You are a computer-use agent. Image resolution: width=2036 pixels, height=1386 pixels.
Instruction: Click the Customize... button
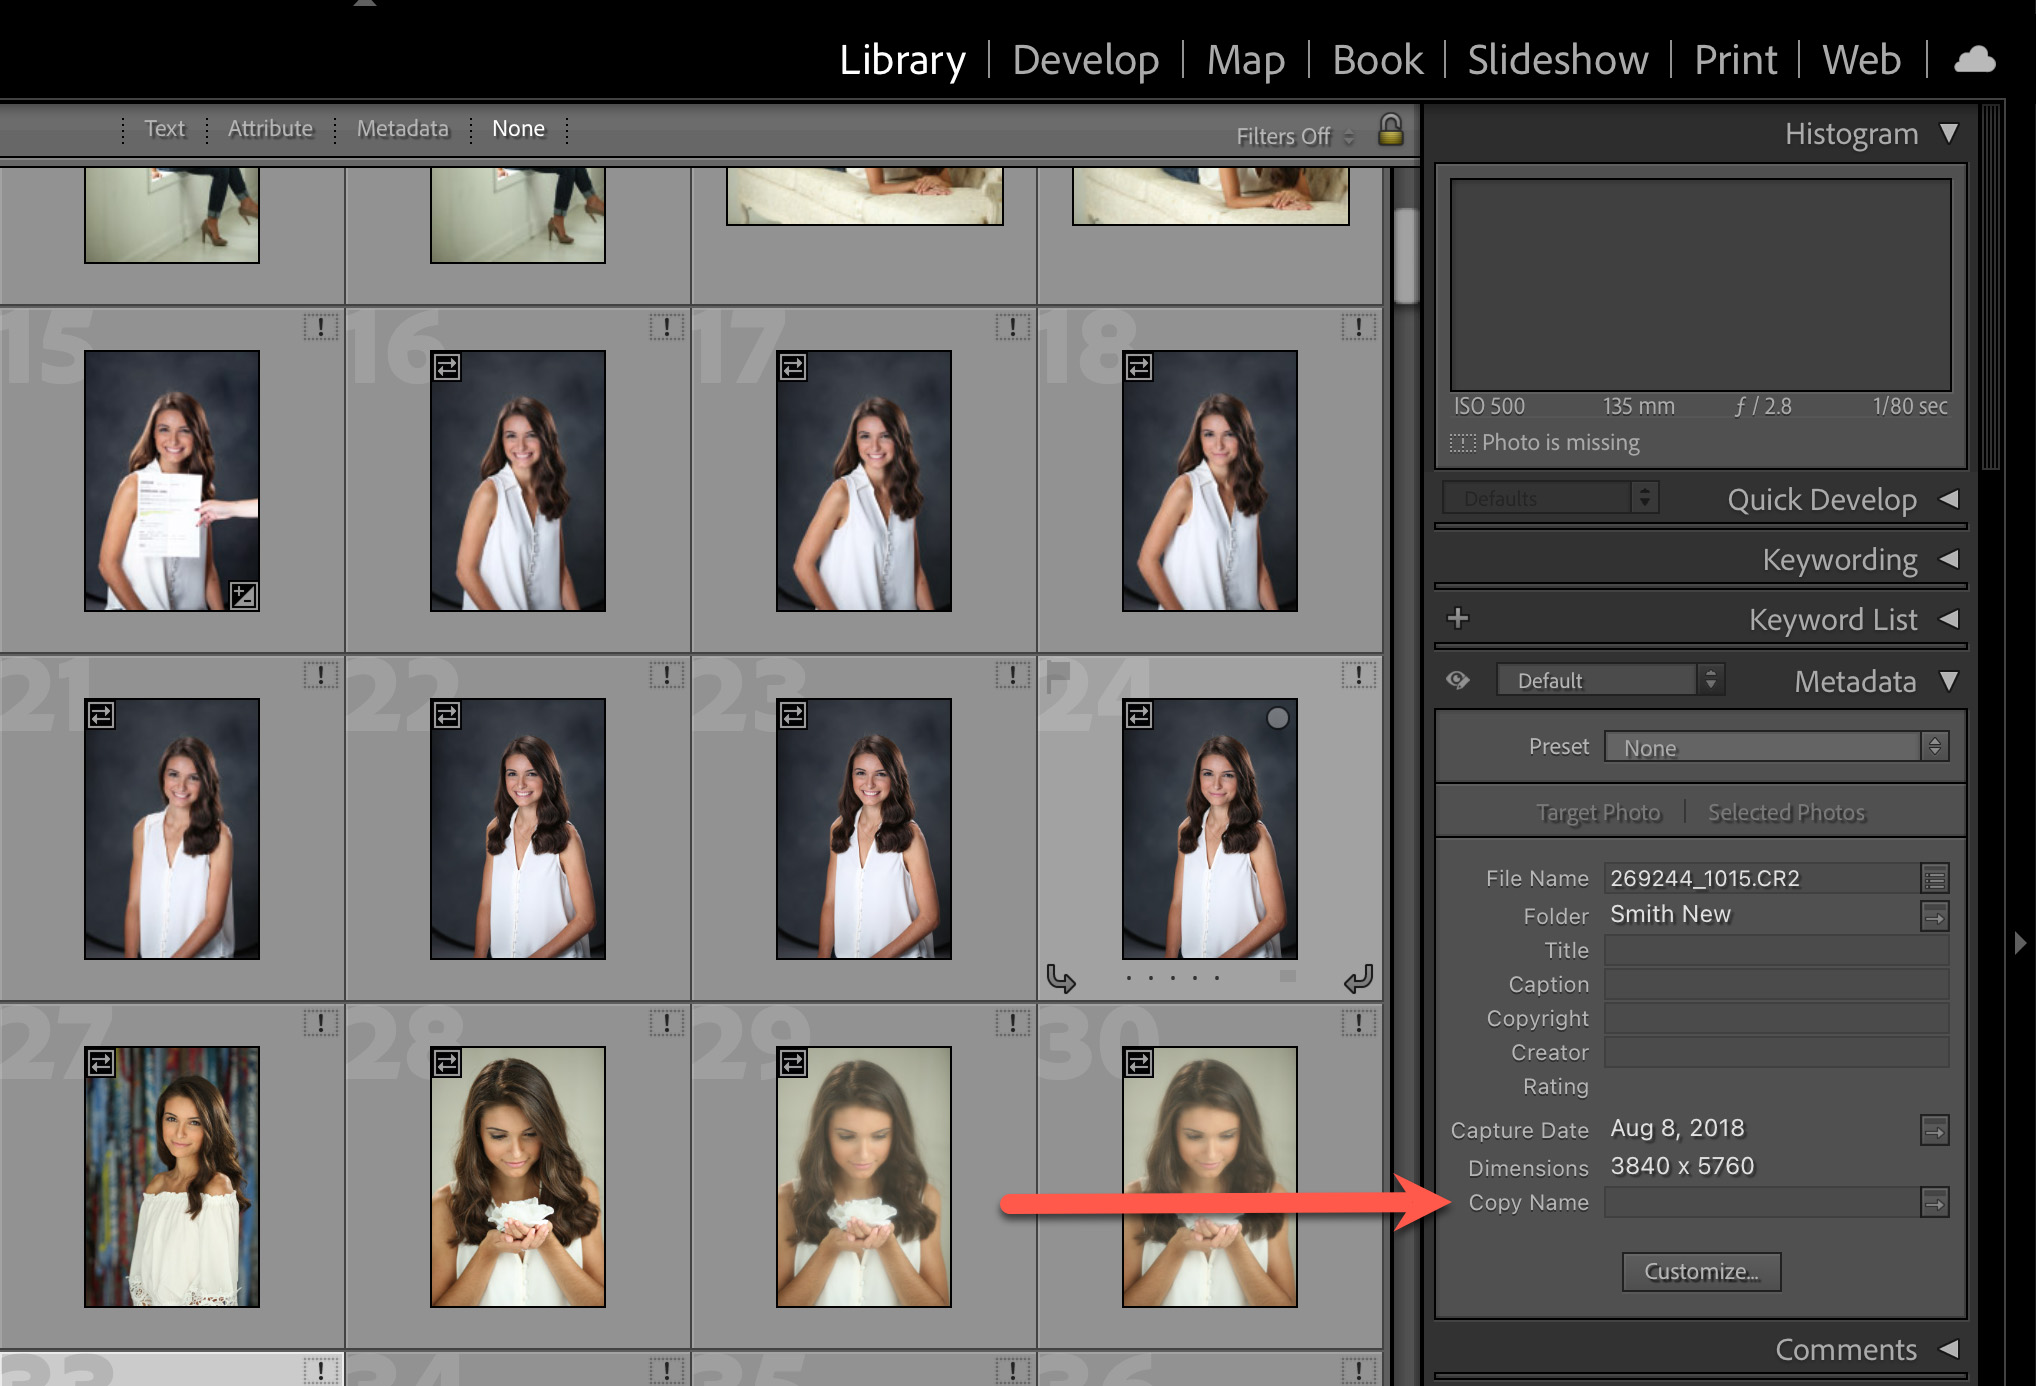point(1700,1272)
